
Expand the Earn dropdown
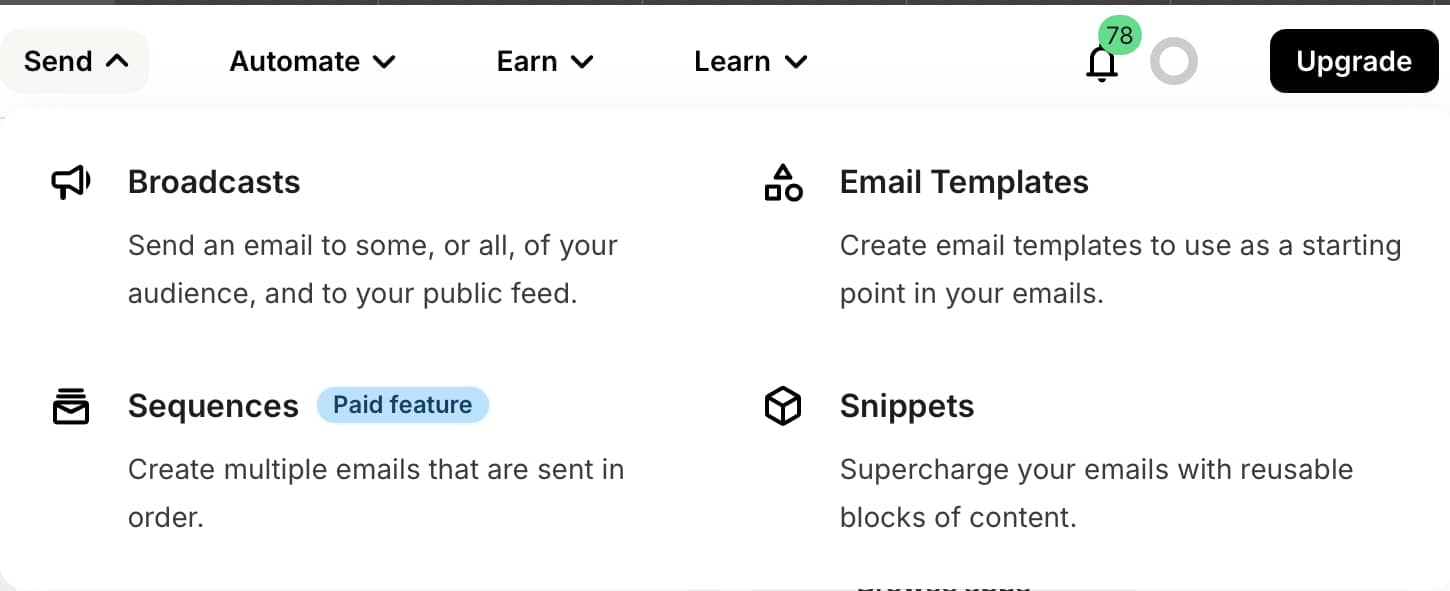coord(545,62)
